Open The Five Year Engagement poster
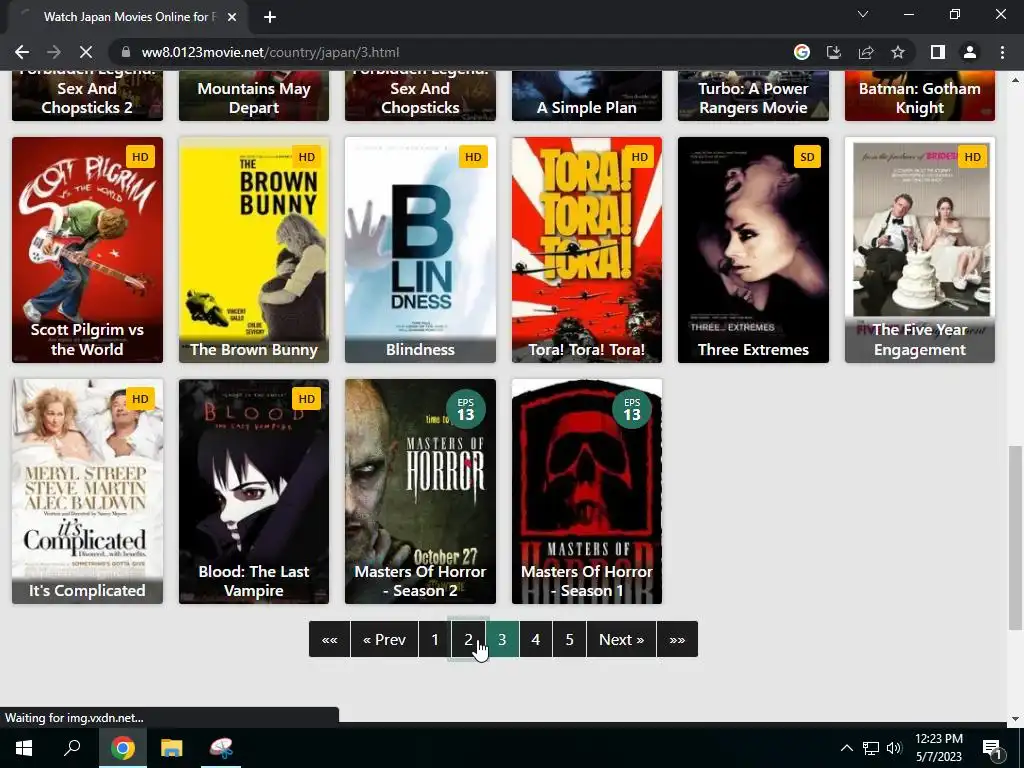1024x768 pixels. click(x=920, y=249)
